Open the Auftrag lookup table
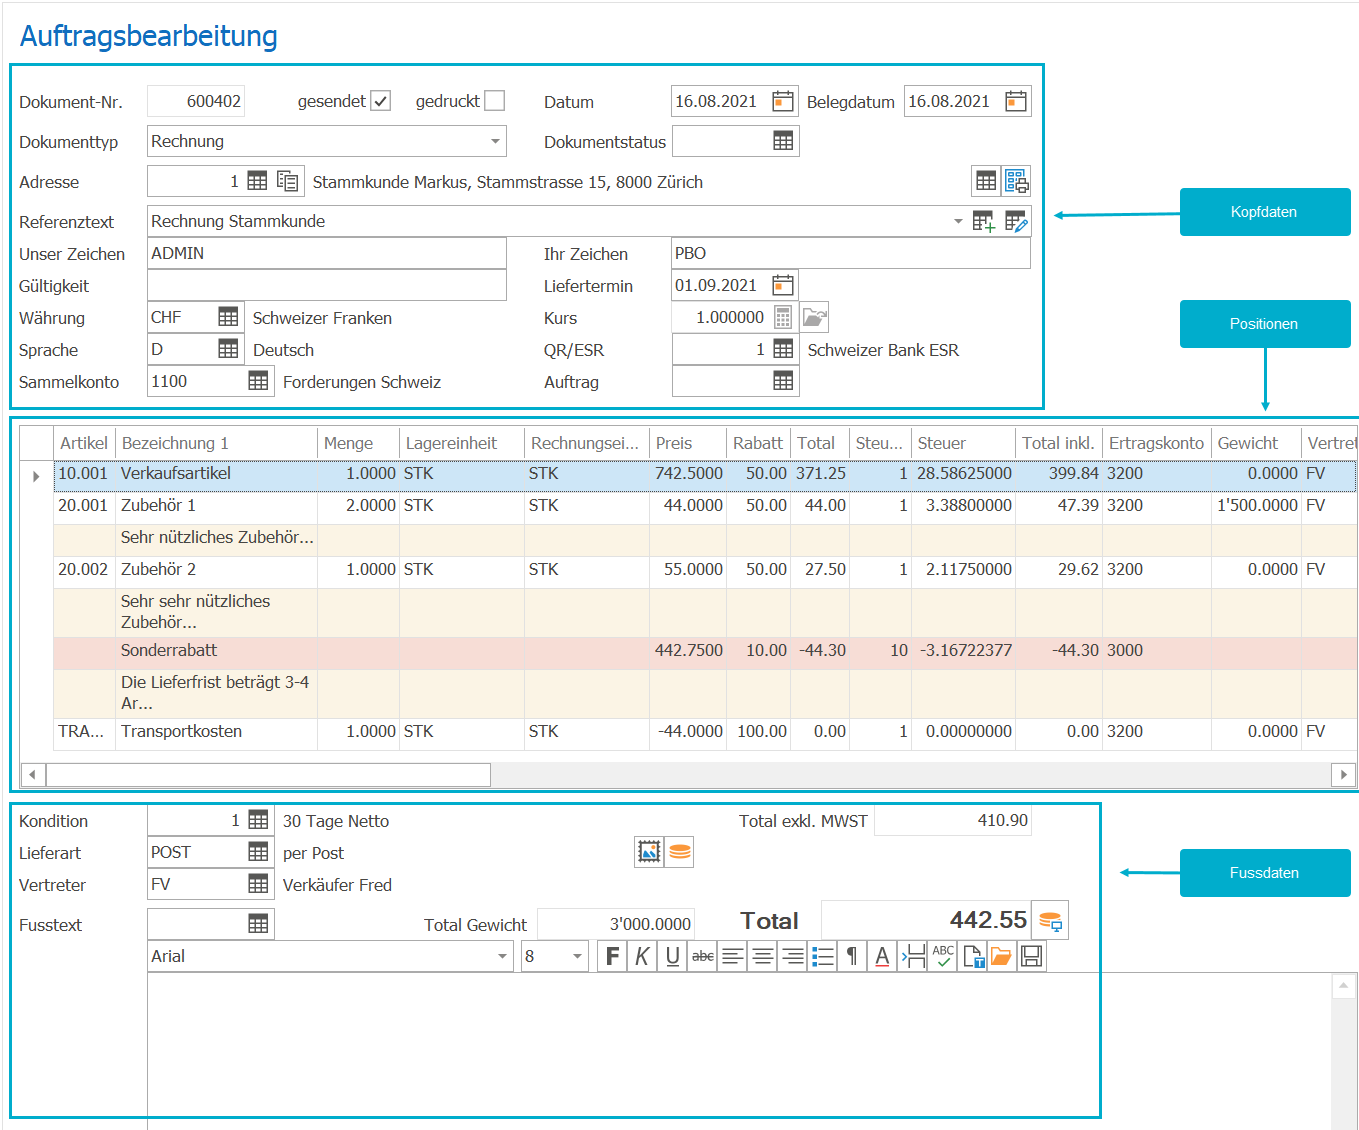 [783, 381]
